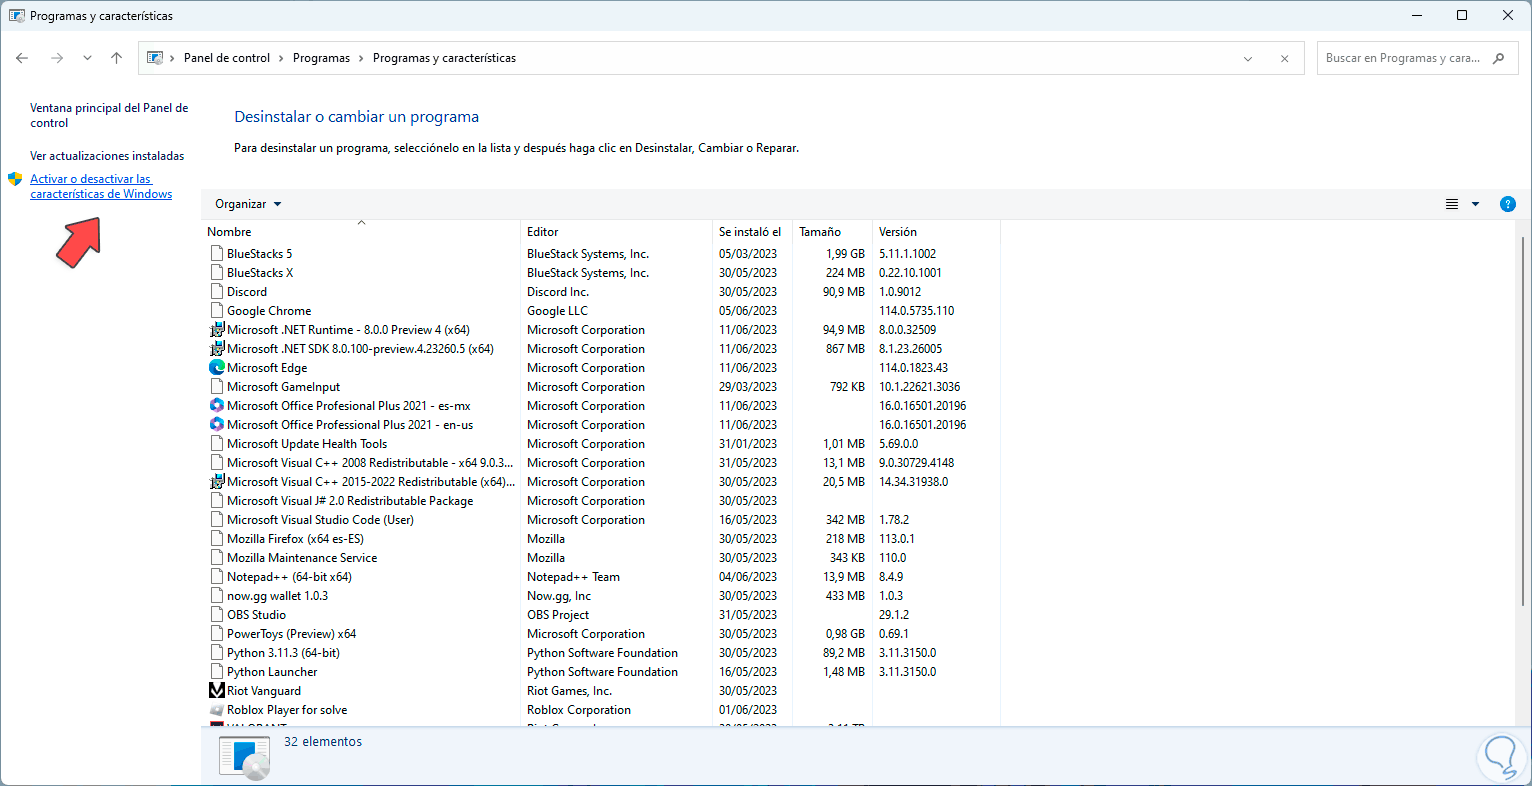Click the Up directory arrow
The image size is (1532, 786).
tap(116, 58)
